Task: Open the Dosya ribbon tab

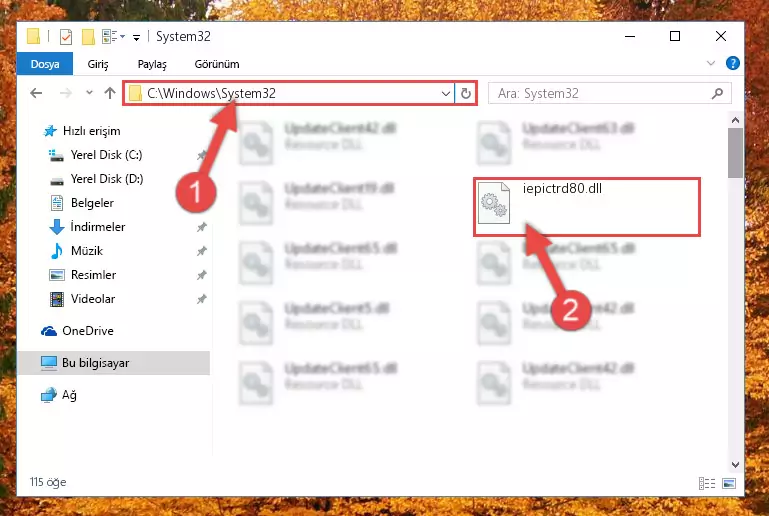Action: [45, 64]
